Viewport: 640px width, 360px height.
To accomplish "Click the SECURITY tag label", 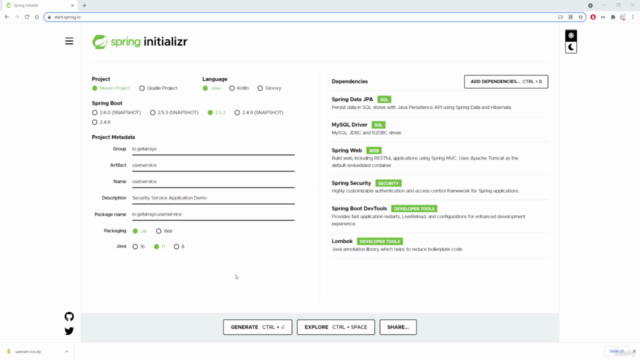I will click(x=389, y=183).
